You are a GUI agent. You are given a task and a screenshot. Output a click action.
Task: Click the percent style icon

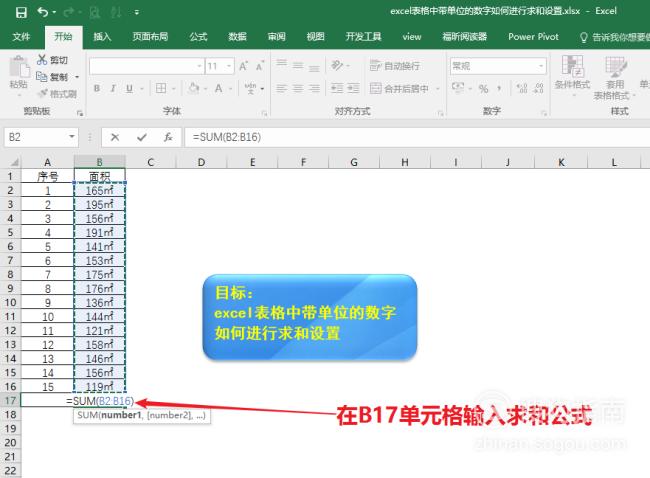tap(483, 88)
